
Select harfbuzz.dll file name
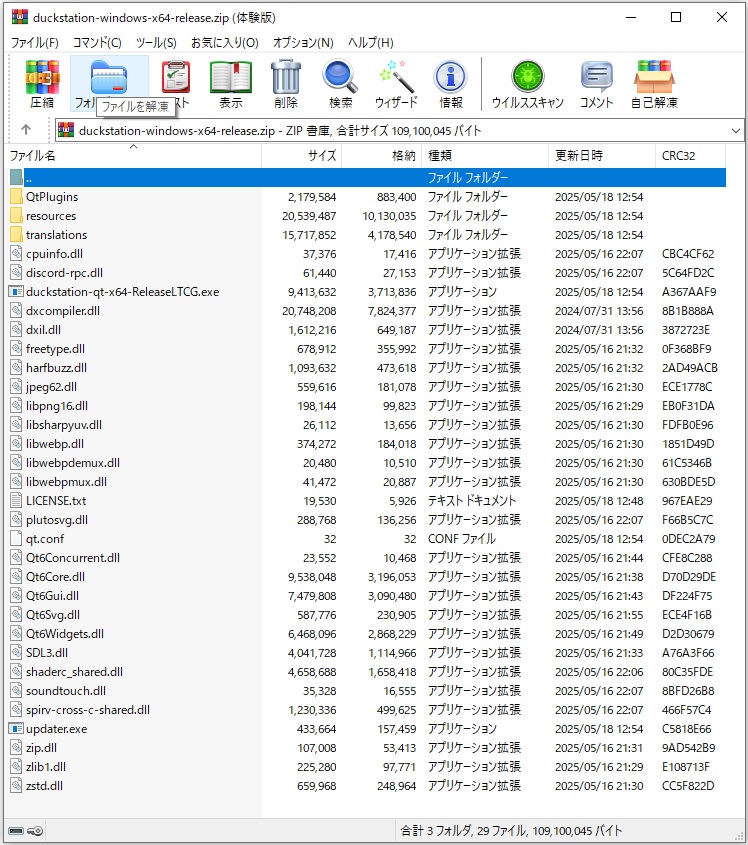tap(56, 368)
